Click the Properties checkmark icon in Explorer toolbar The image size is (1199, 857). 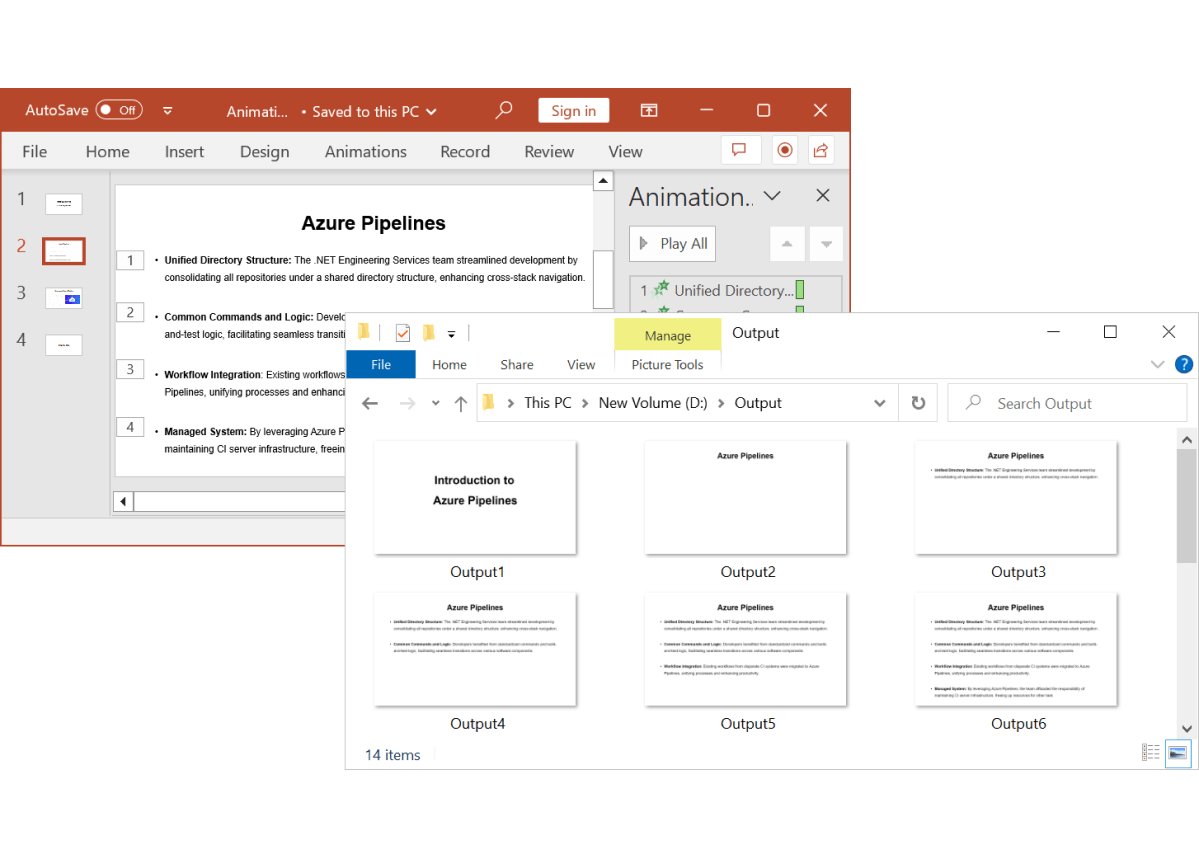point(403,333)
